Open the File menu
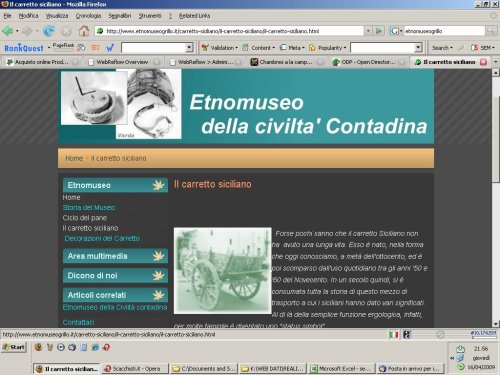This screenshot has height=375, width=500. 7,16
